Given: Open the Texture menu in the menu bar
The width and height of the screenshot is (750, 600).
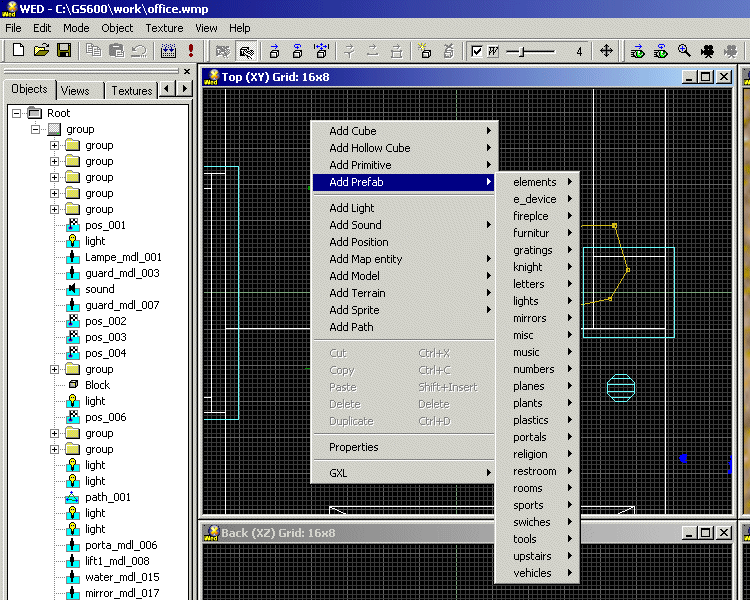Looking at the screenshot, I should (x=164, y=28).
